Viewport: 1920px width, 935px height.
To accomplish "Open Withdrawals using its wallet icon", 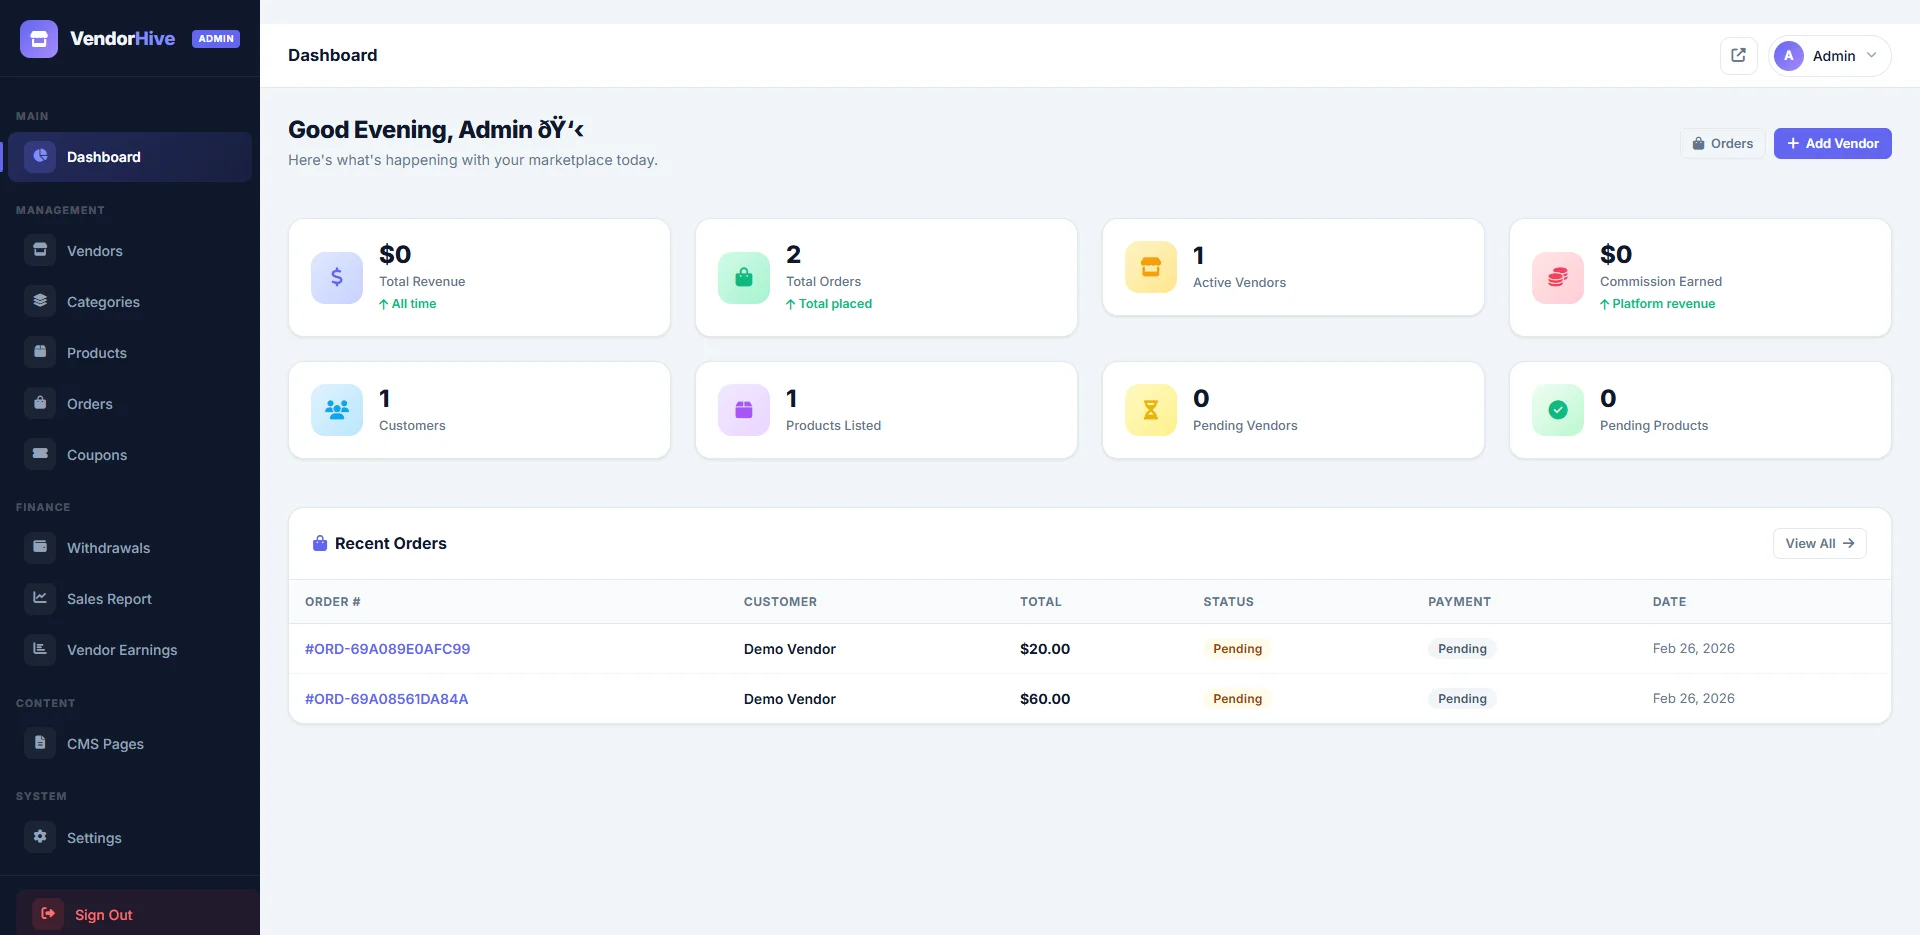I will 39,547.
